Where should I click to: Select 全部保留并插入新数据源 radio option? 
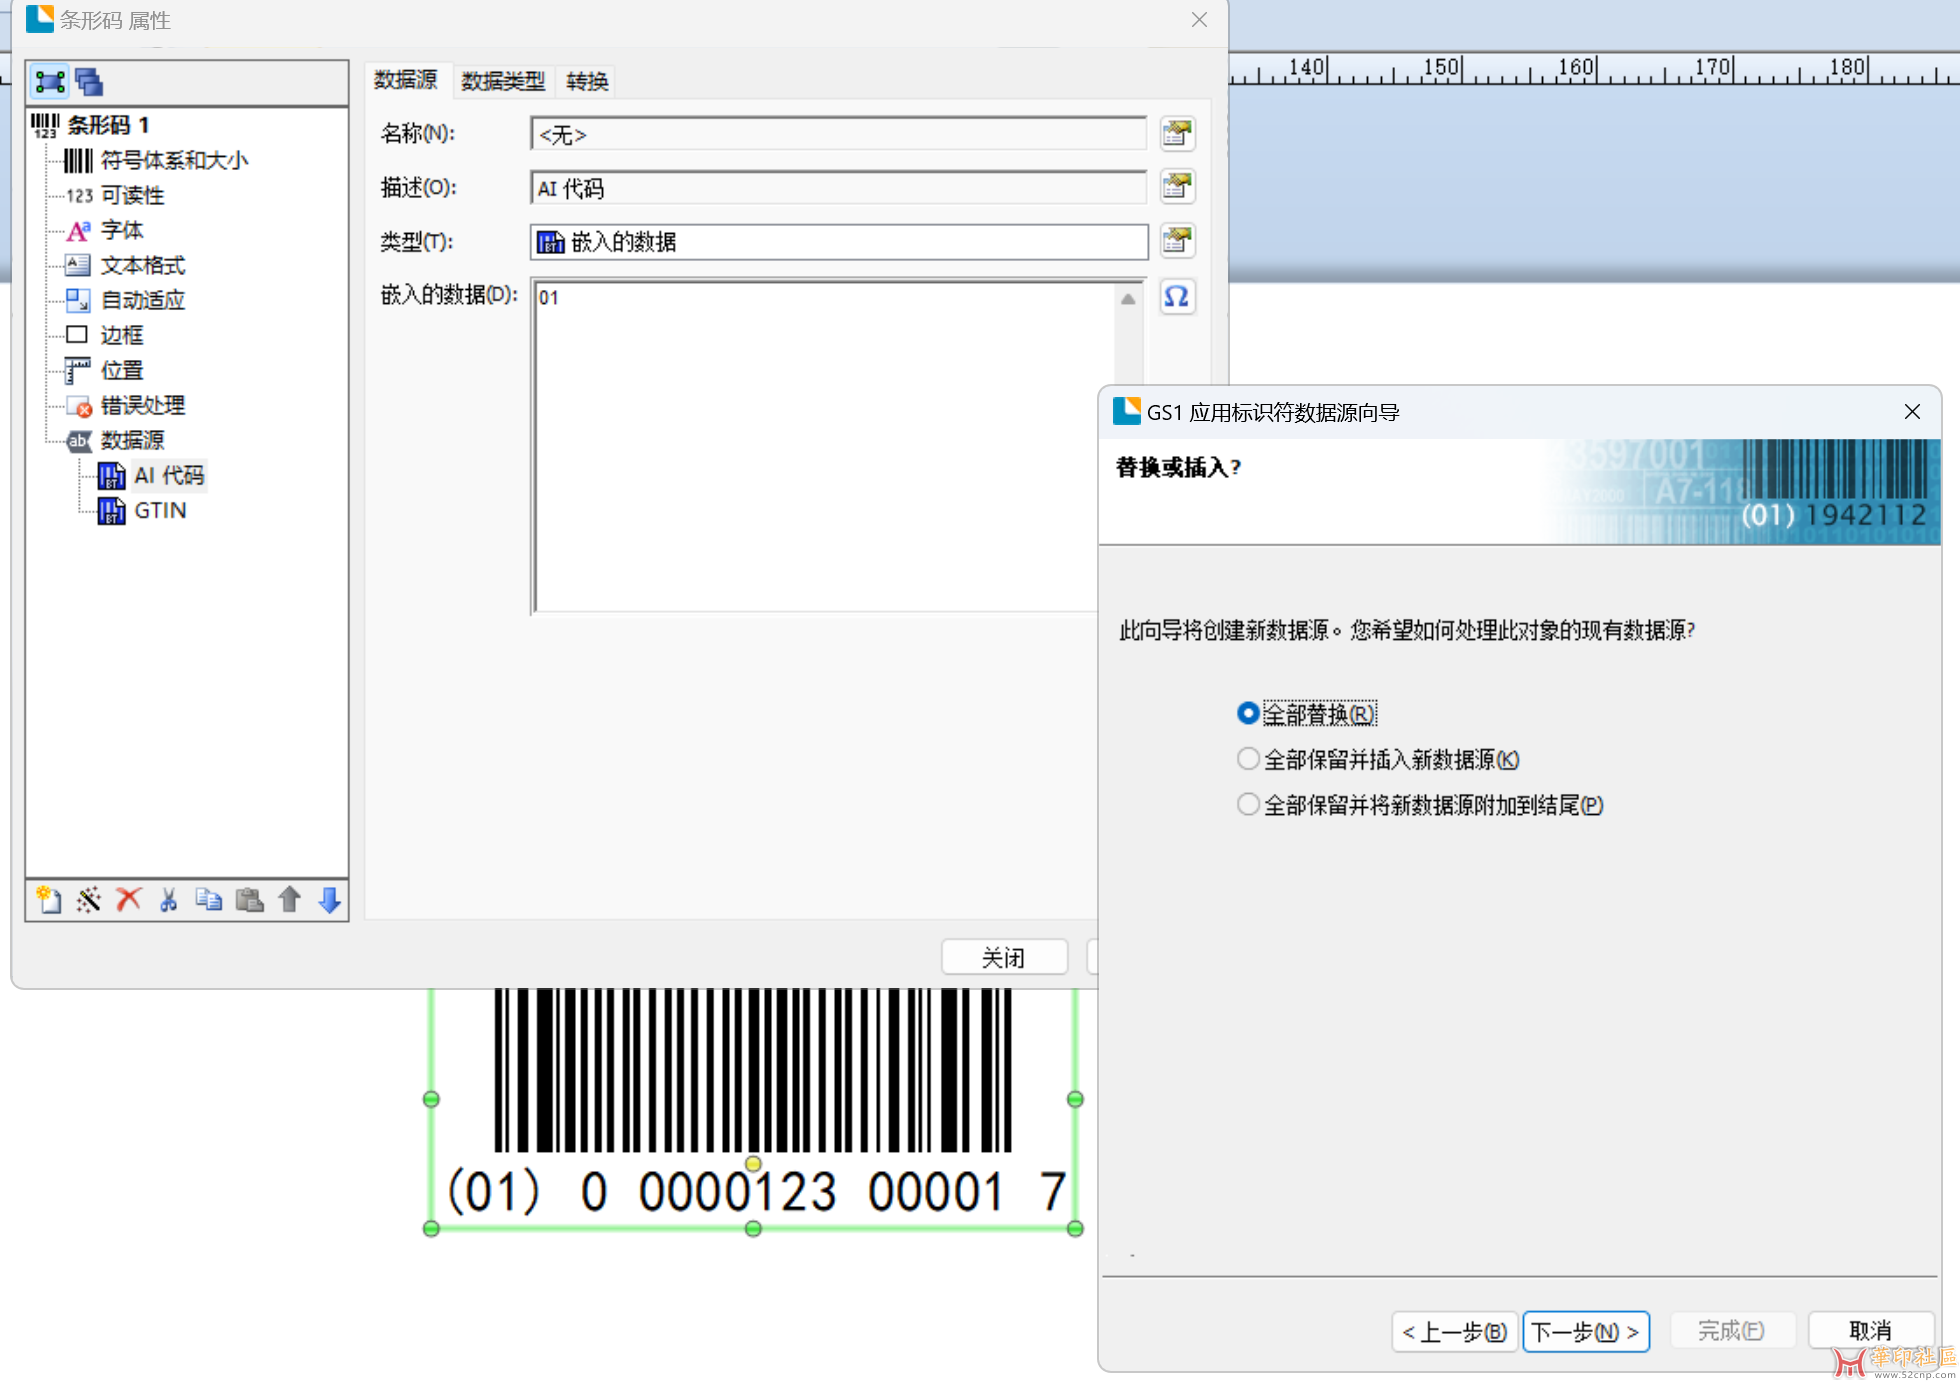[1247, 759]
